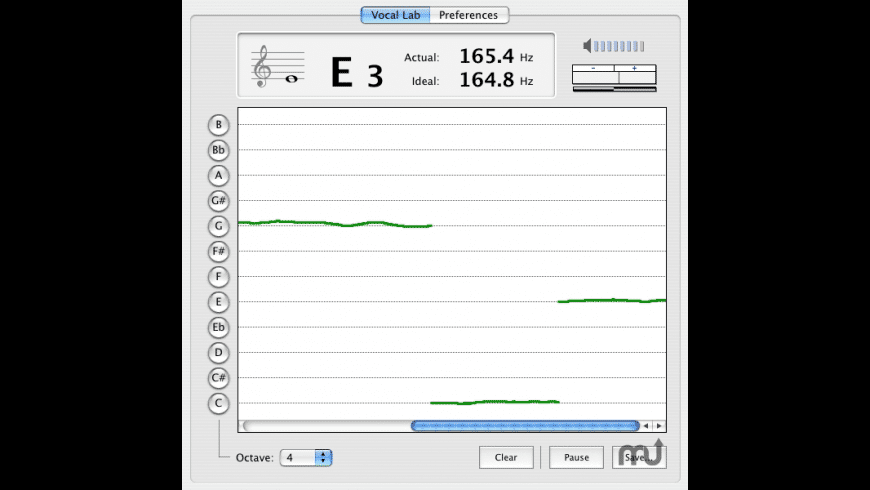Click the green line on E
This screenshot has height=490, width=870.
point(612,300)
